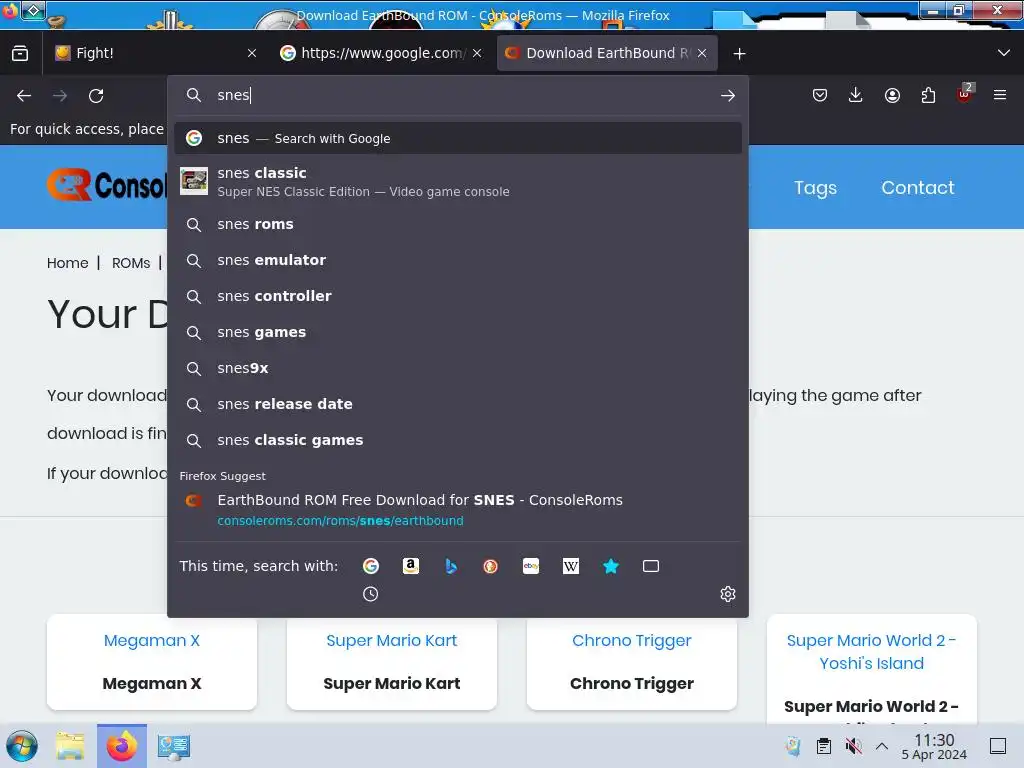Reload the current page
Viewport: 1024px width, 768px height.
click(96, 96)
